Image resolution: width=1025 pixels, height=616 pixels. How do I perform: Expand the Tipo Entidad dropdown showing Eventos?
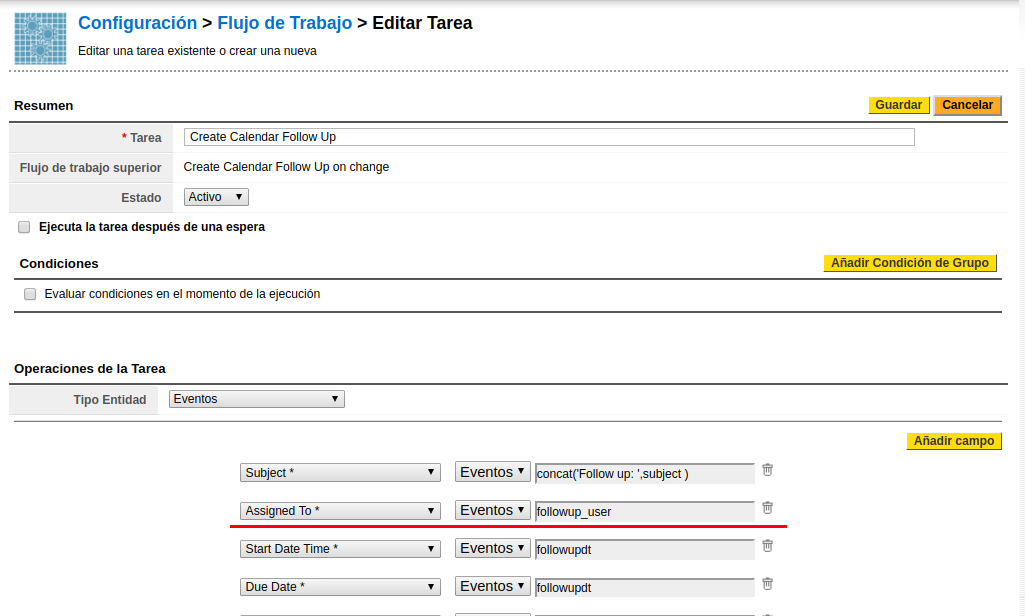(256, 399)
